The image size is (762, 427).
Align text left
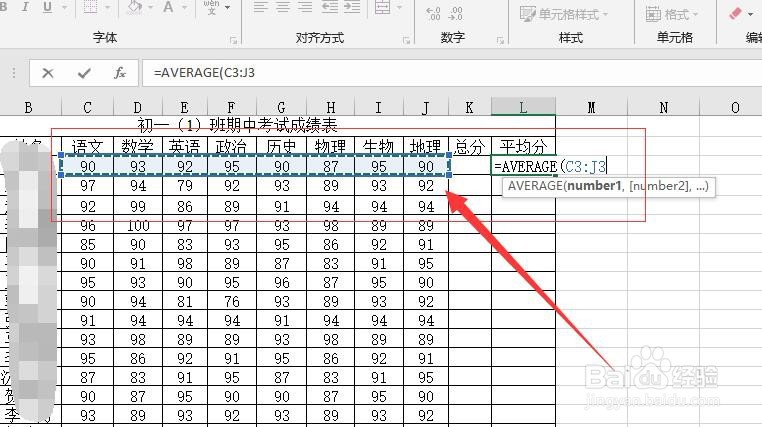[260, 7]
